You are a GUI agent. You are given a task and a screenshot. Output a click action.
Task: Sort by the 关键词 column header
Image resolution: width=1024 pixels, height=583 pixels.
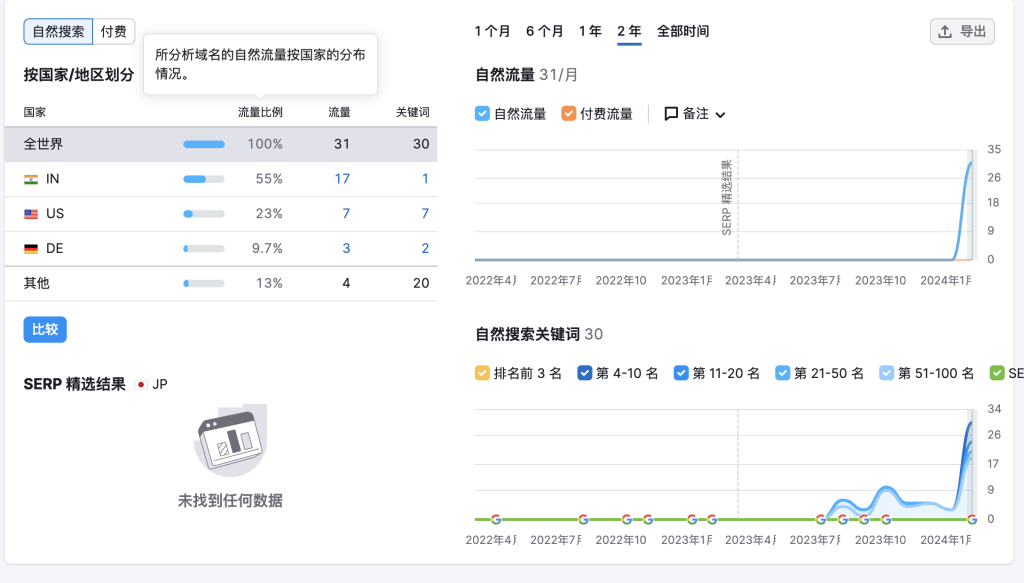tap(412, 112)
